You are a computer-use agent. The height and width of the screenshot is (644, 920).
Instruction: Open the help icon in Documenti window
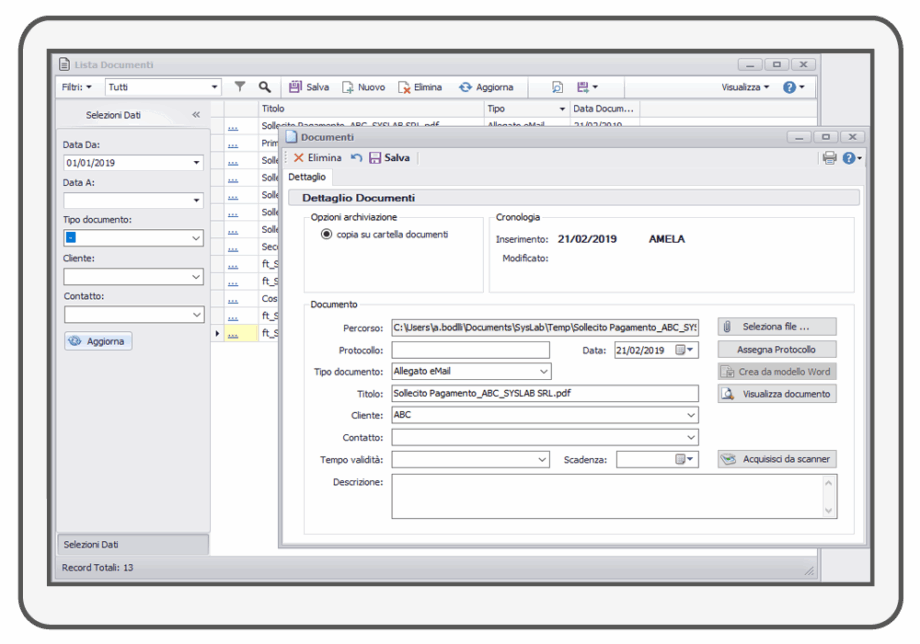(x=851, y=158)
